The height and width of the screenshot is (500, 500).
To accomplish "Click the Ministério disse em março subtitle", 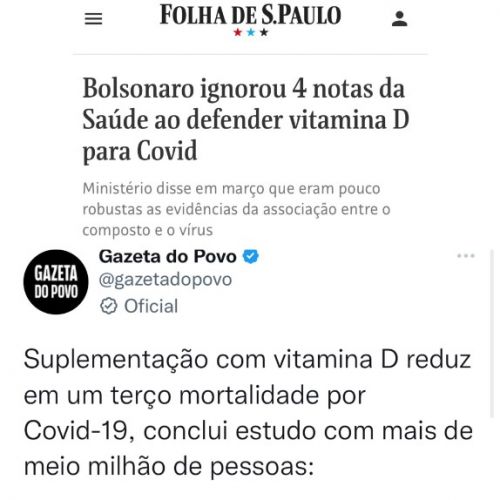I will (x=236, y=209).
